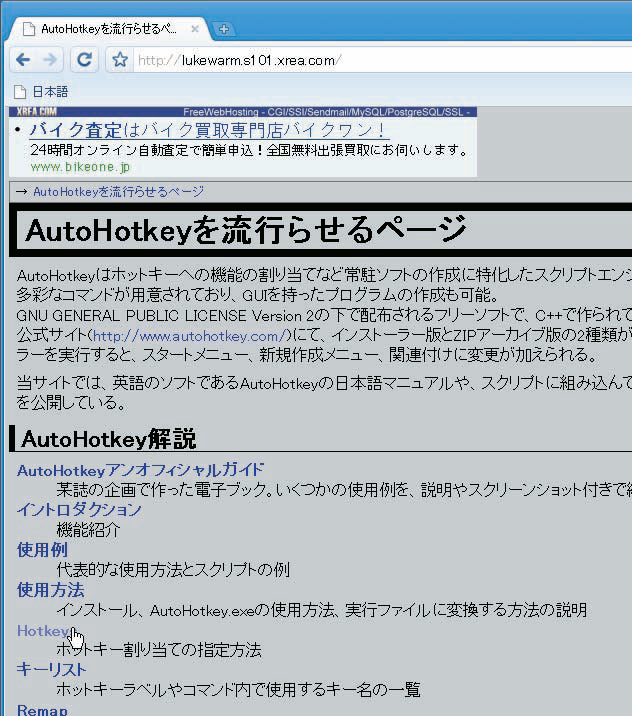Image resolution: width=632 pixels, height=716 pixels.
Task: Open the AutoHotkeyアンオフィシャルガイド link
Action: pos(140,470)
